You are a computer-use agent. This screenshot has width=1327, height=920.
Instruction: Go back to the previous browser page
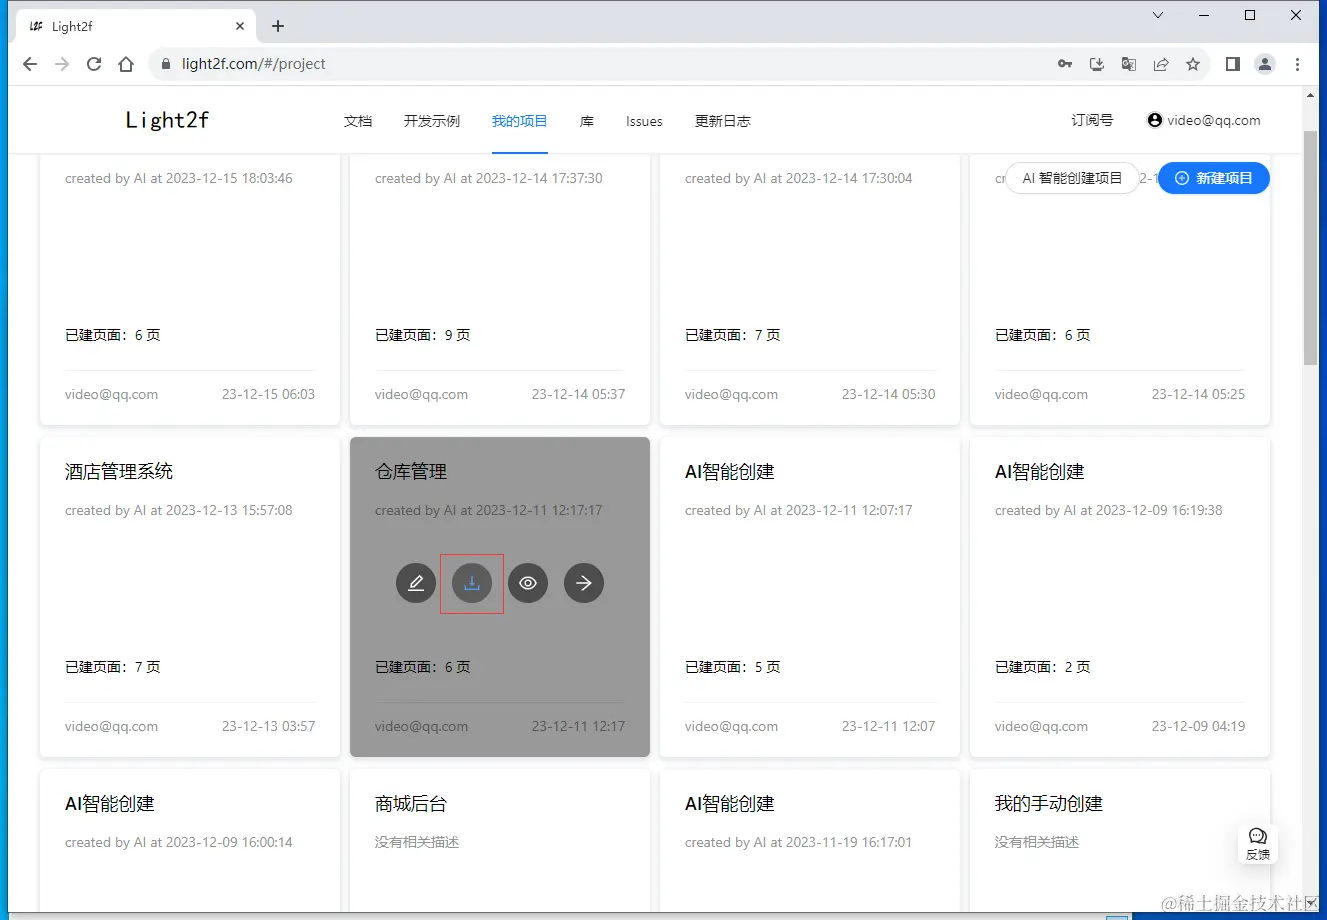pyautogui.click(x=30, y=64)
